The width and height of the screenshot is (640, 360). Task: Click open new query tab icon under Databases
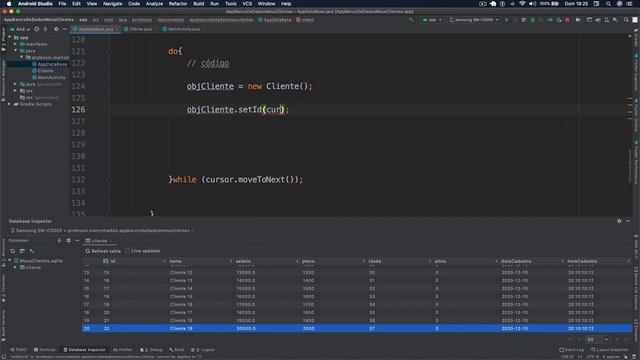click(x=22, y=251)
